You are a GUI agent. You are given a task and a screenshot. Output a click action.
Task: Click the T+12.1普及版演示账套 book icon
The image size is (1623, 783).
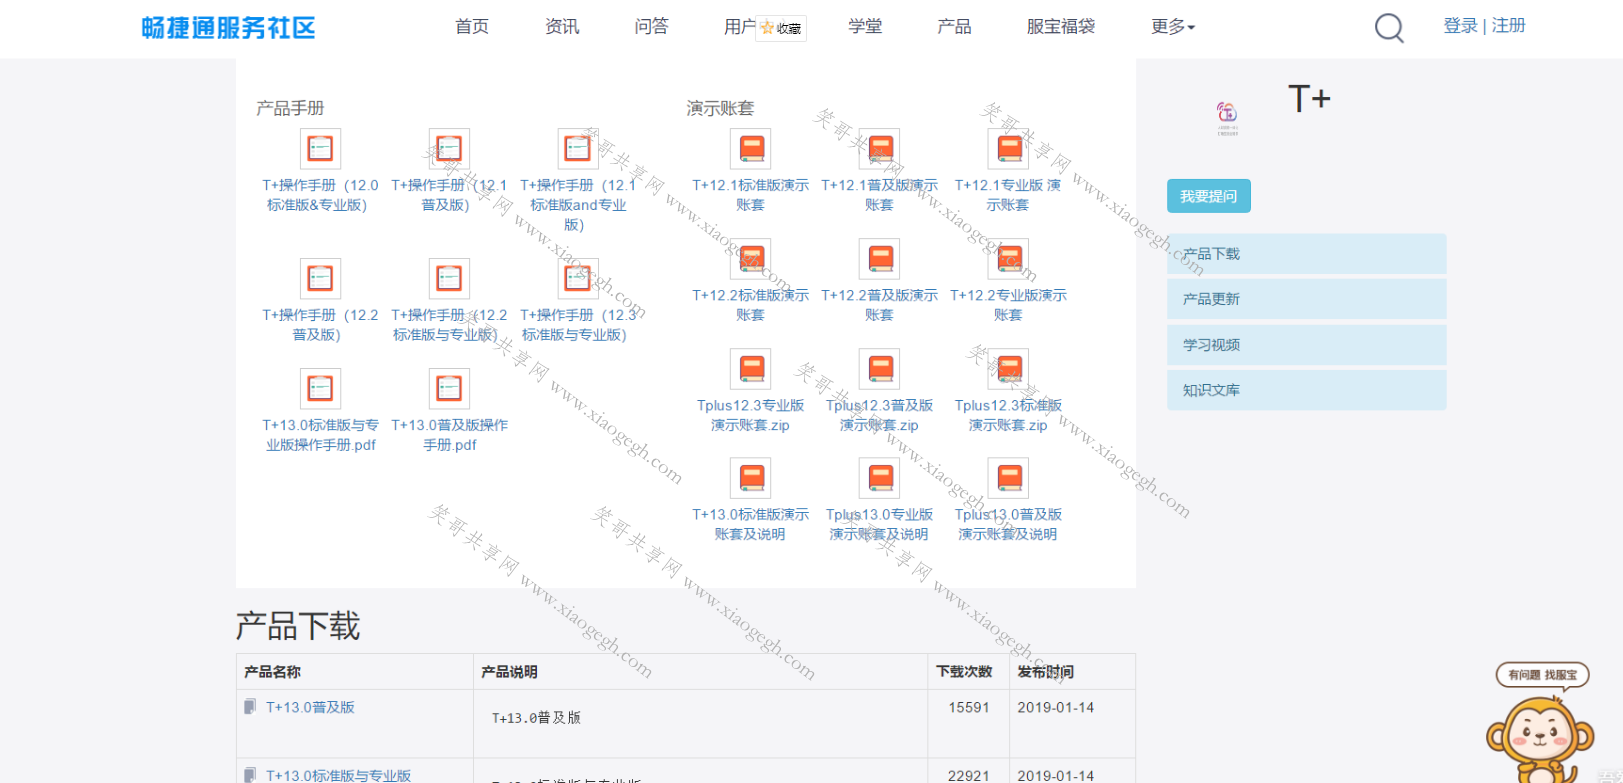coord(879,149)
